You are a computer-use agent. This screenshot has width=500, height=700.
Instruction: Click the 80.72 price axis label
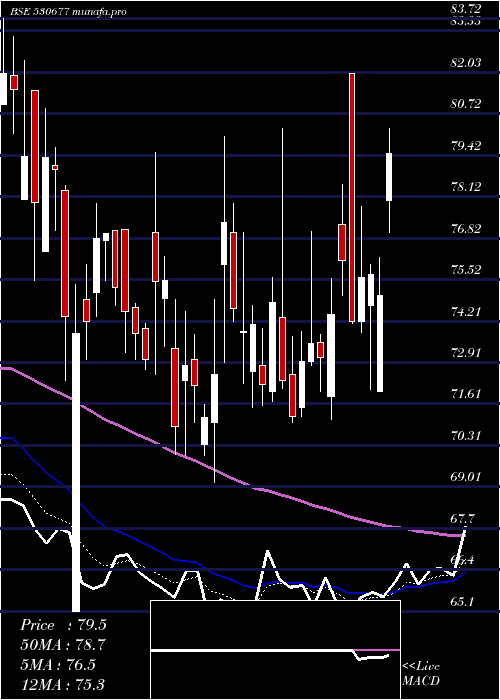click(466, 104)
